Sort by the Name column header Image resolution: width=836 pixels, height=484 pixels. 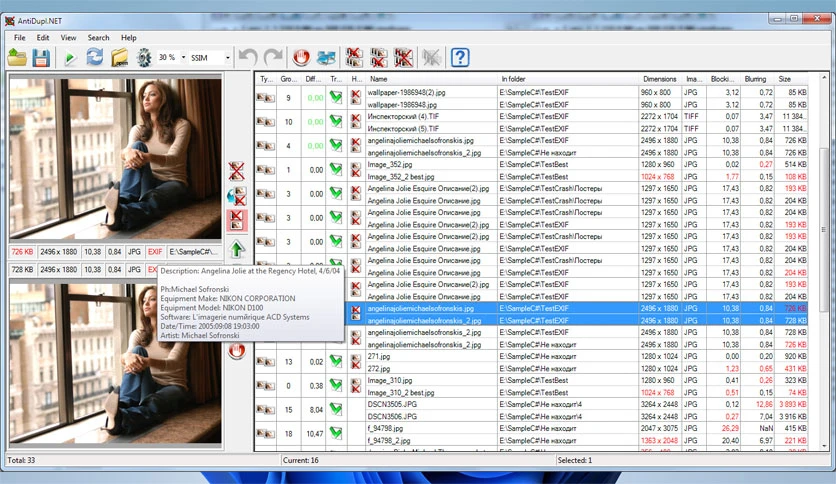(x=431, y=79)
